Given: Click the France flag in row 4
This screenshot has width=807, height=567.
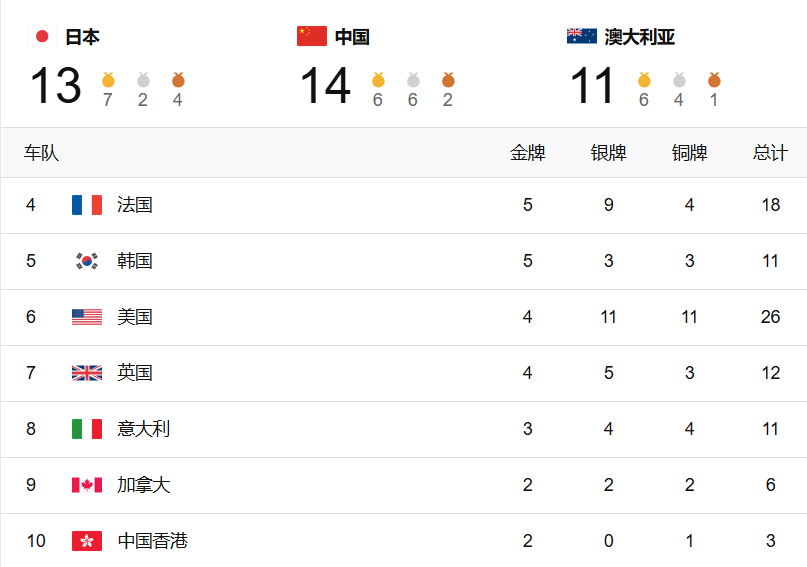Looking at the screenshot, I should coord(86,205).
